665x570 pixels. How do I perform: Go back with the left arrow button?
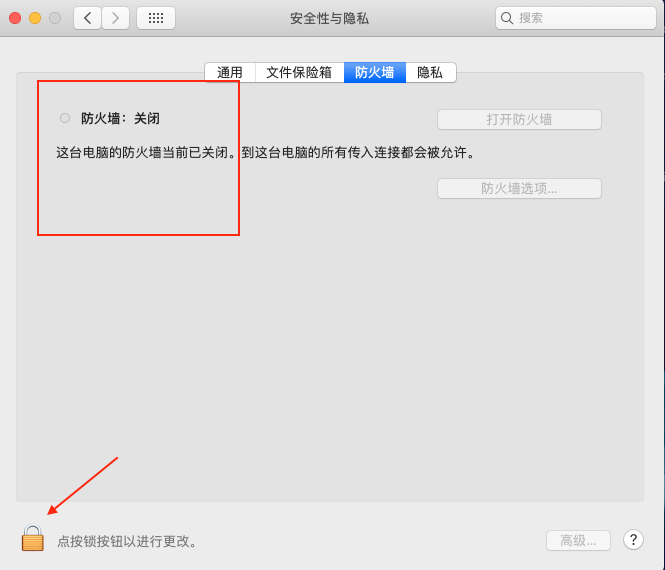point(87,18)
